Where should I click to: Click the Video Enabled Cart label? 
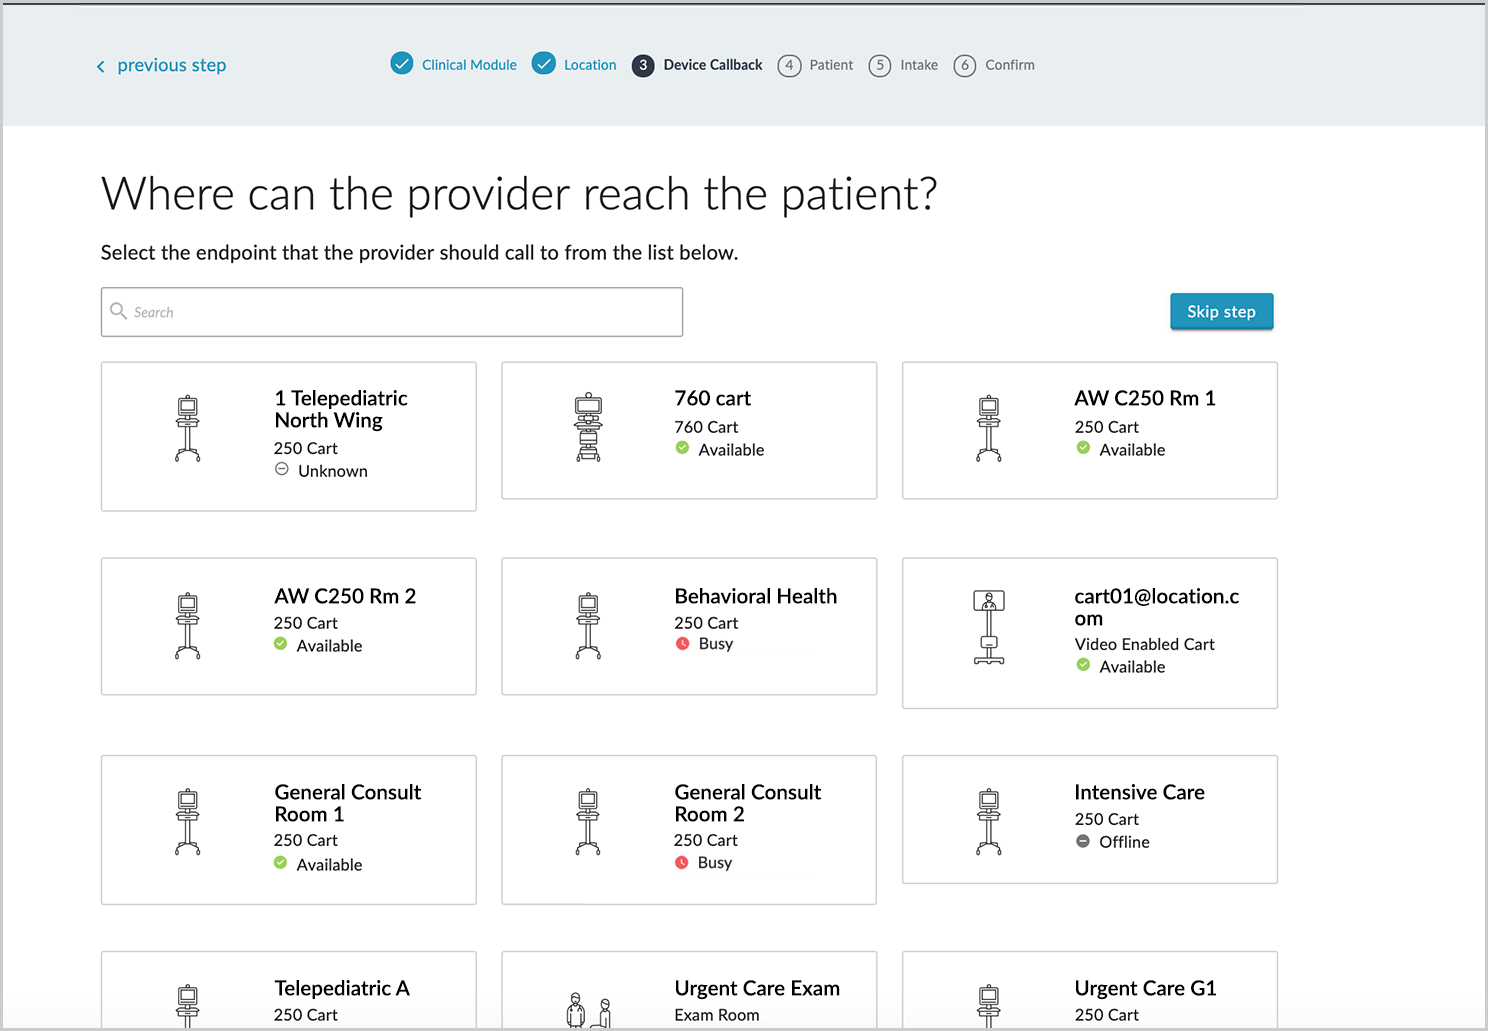[1144, 644]
